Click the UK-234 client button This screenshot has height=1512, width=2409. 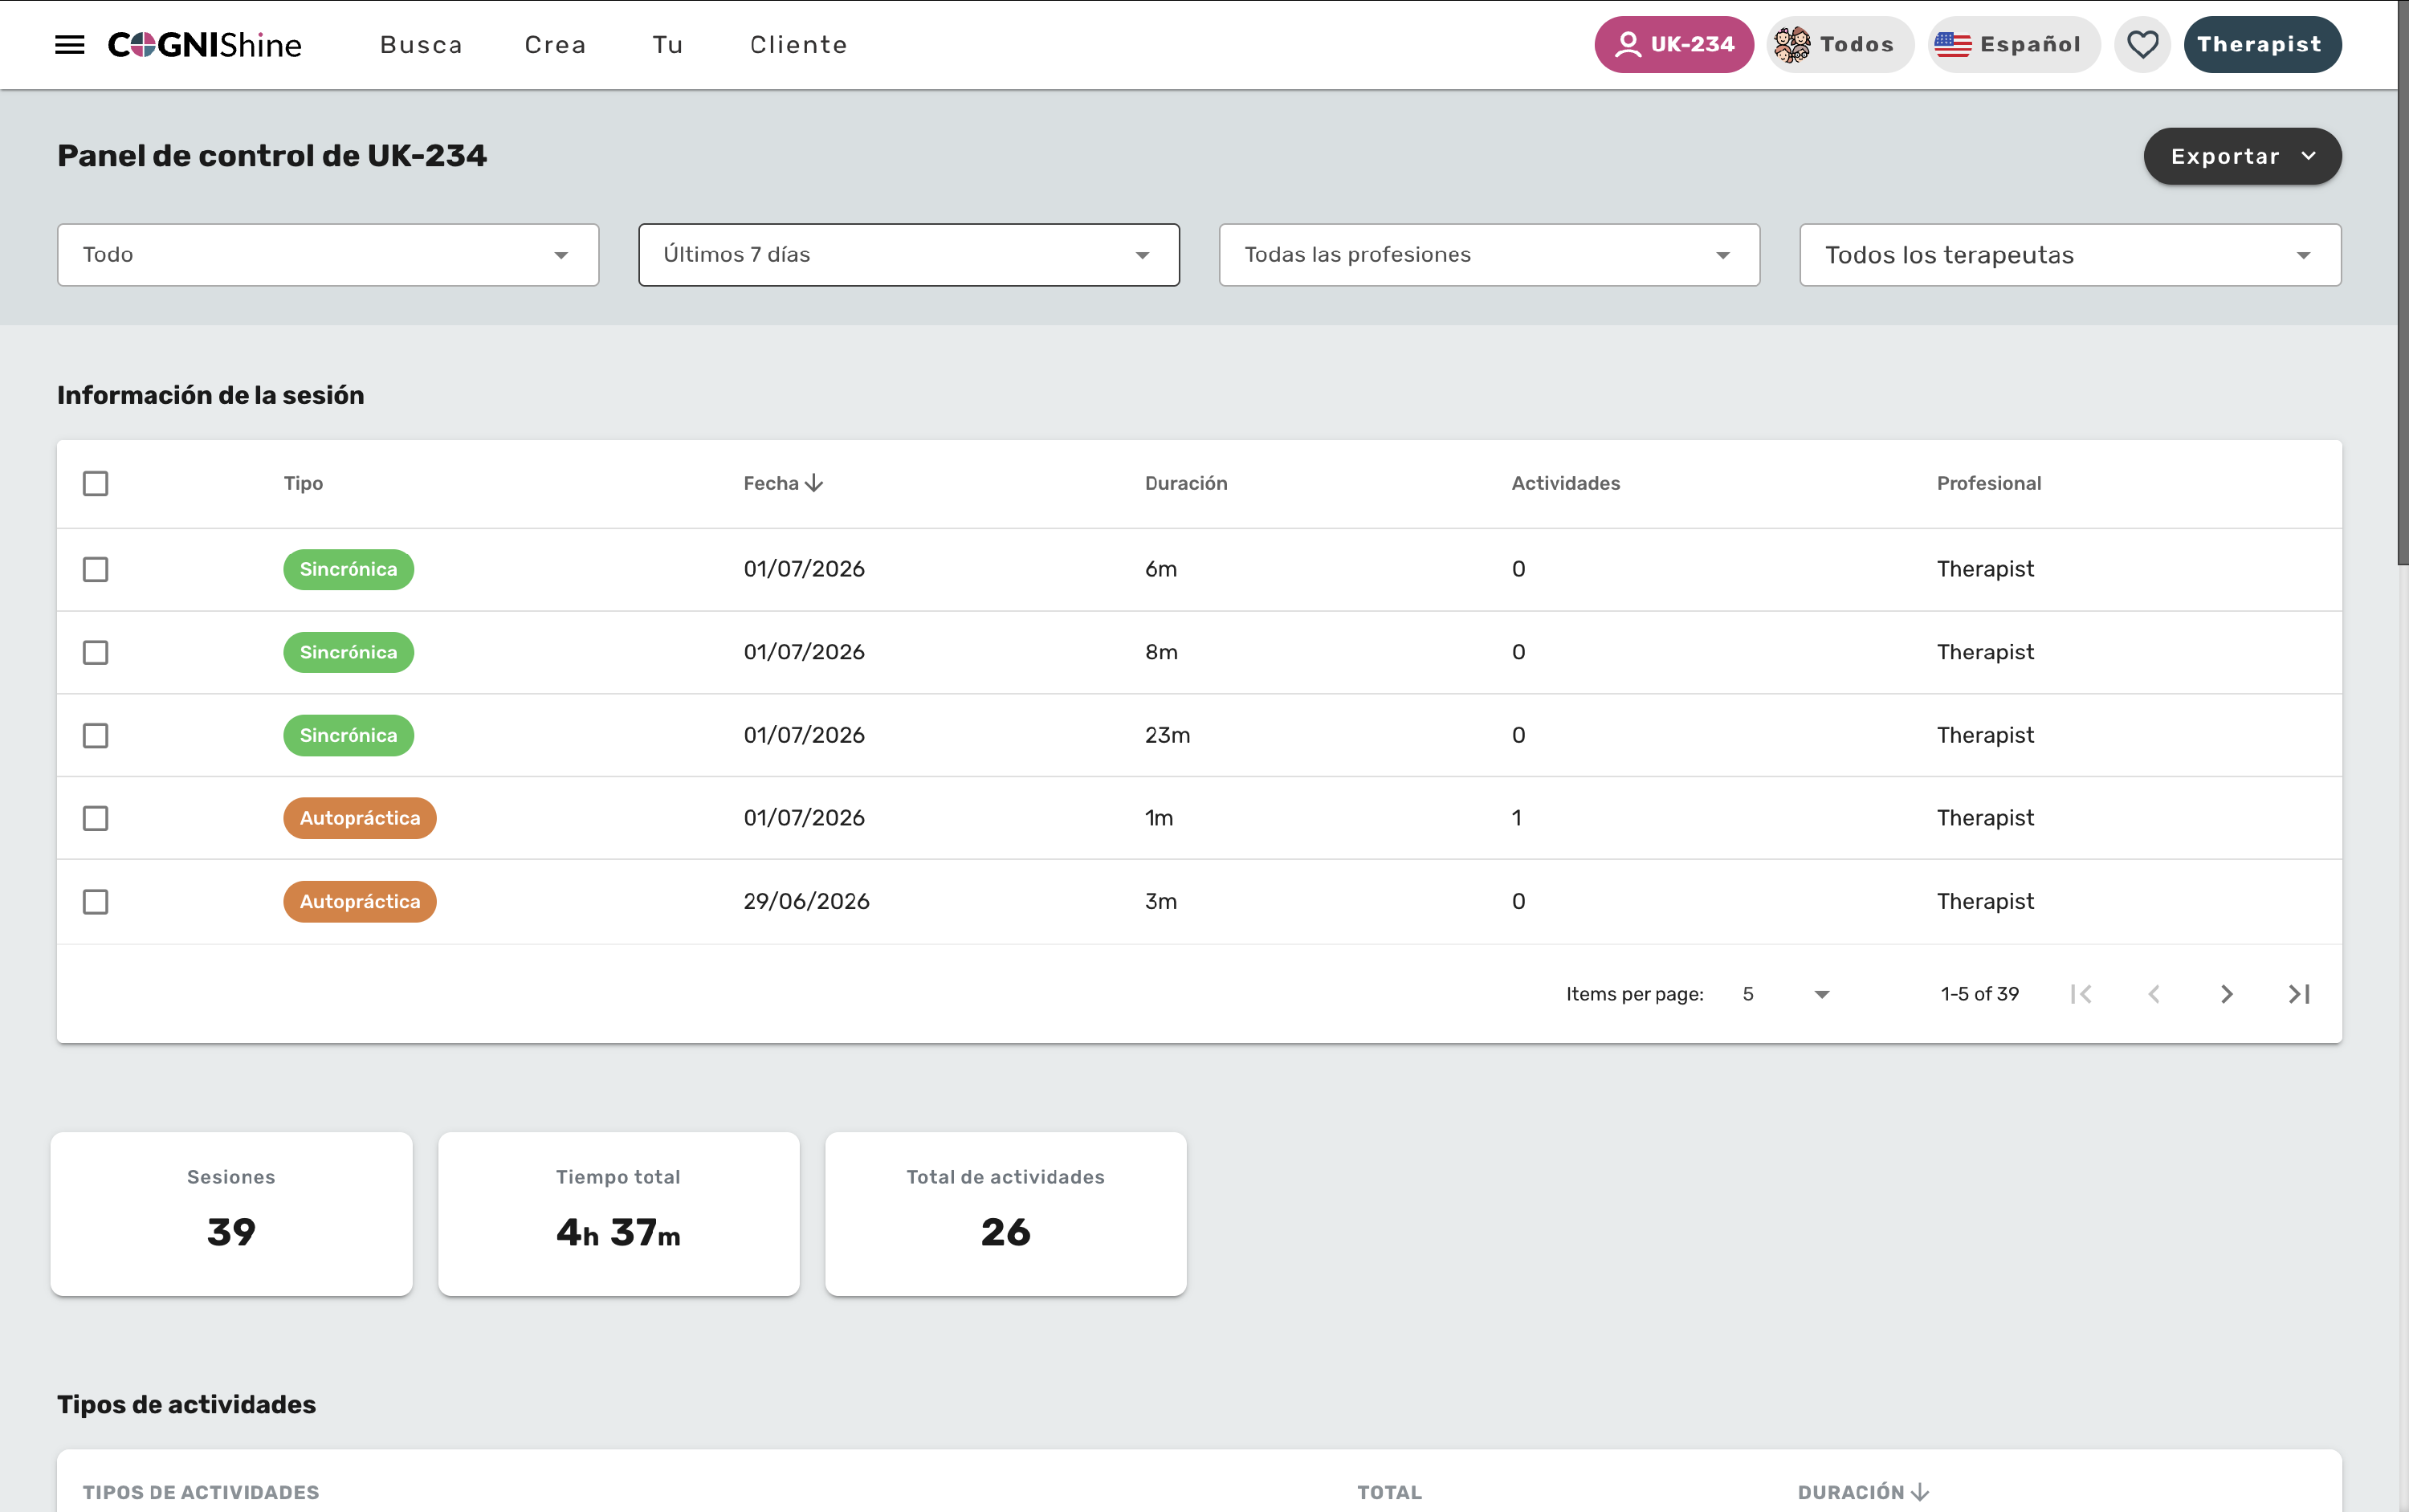1673,45
